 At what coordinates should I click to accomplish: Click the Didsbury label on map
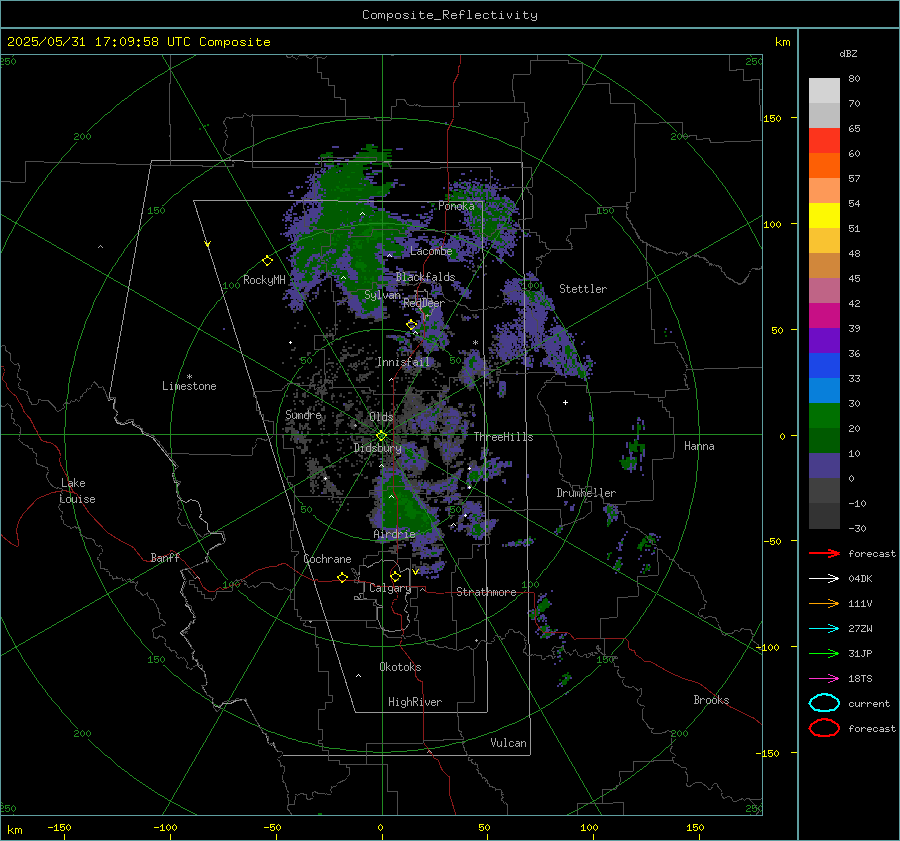point(377,448)
